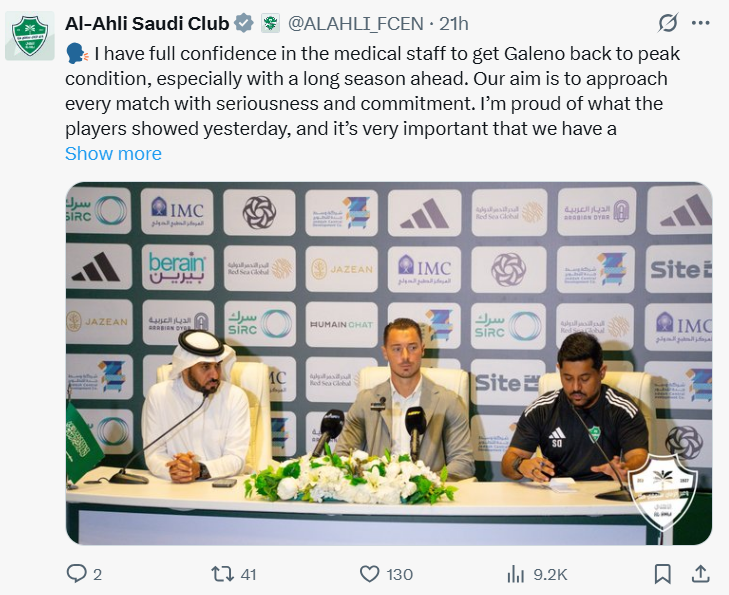
Task: Open the Grok explain icon
Action: pyautogui.click(x=668, y=23)
